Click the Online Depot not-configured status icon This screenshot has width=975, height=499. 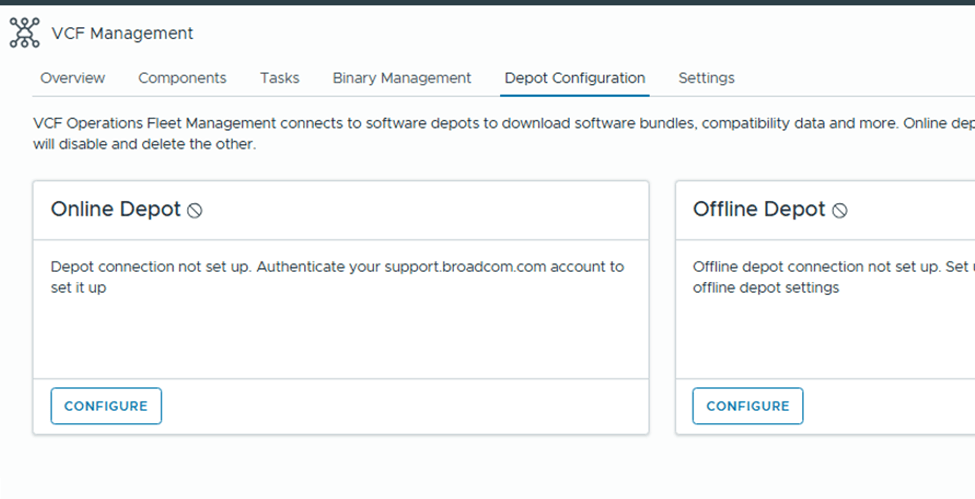click(x=195, y=210)
